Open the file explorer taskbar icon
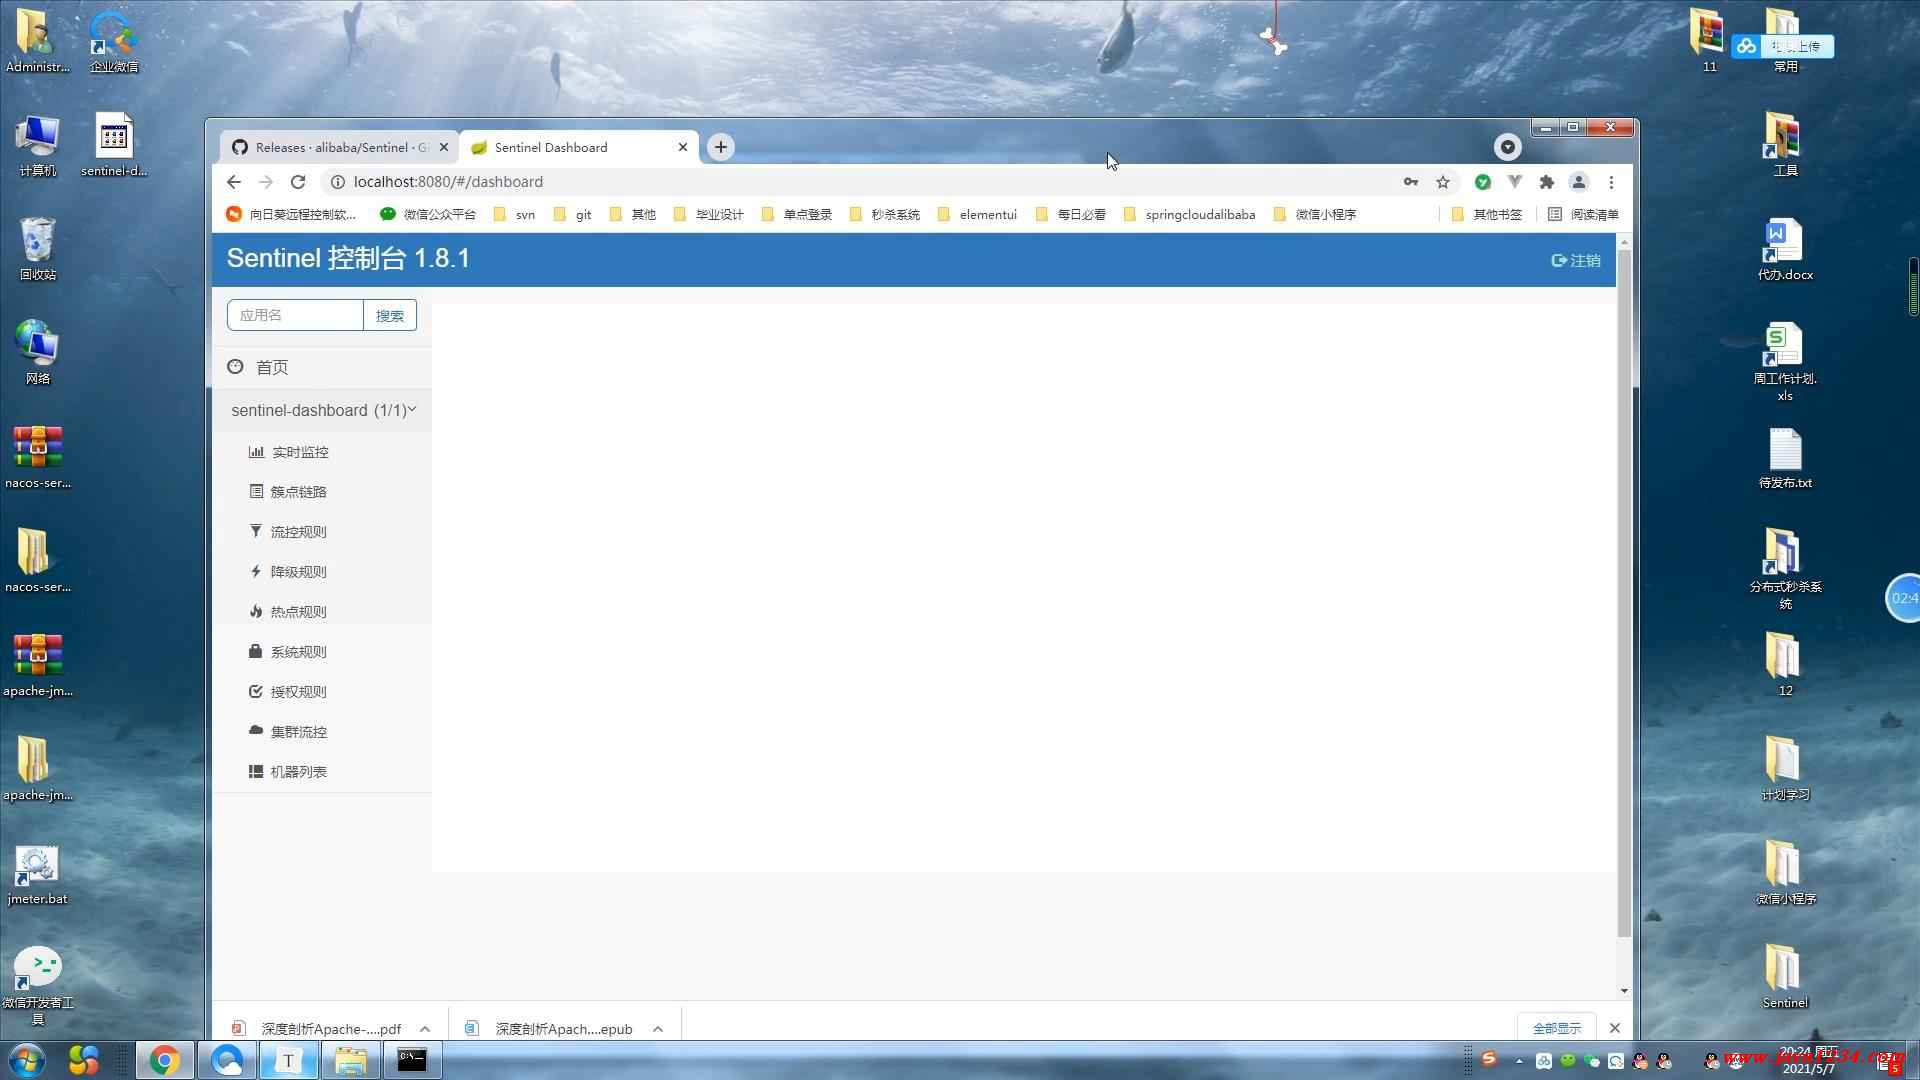The height and width of the screenshot is (1080, 1920). (x=350, y=1060)
